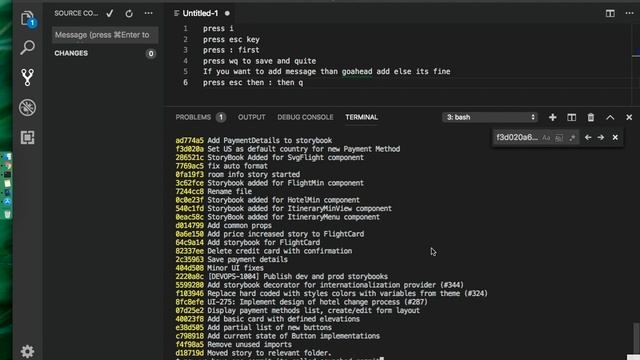The width and height of the screenshot is (640, 360).
Task: Click commit hash ad774a5 in terminal
Action: (189, 140)
